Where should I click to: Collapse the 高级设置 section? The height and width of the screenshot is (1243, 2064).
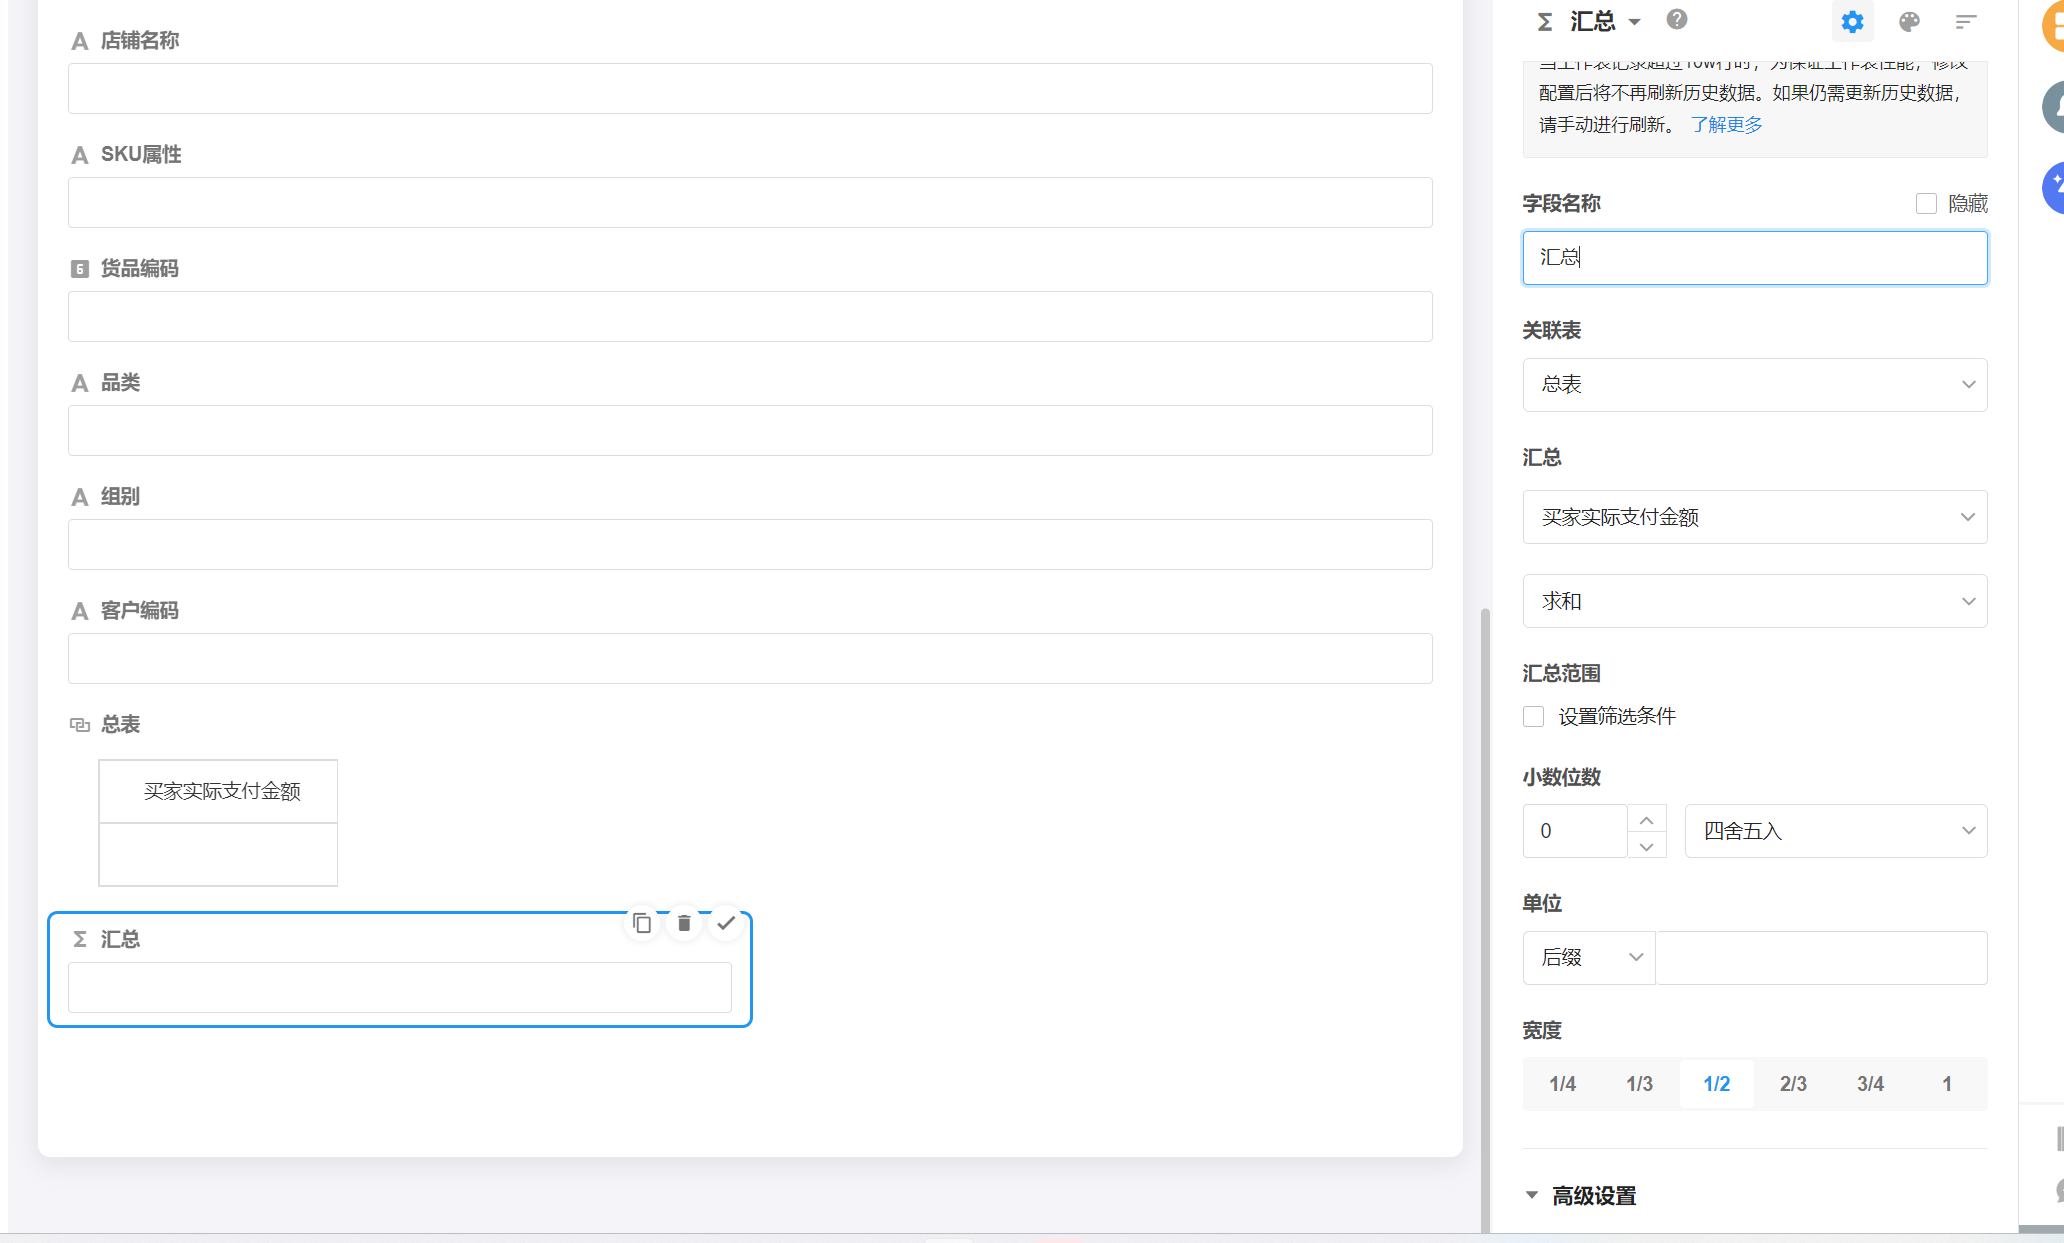[x=1530, y=1194]
